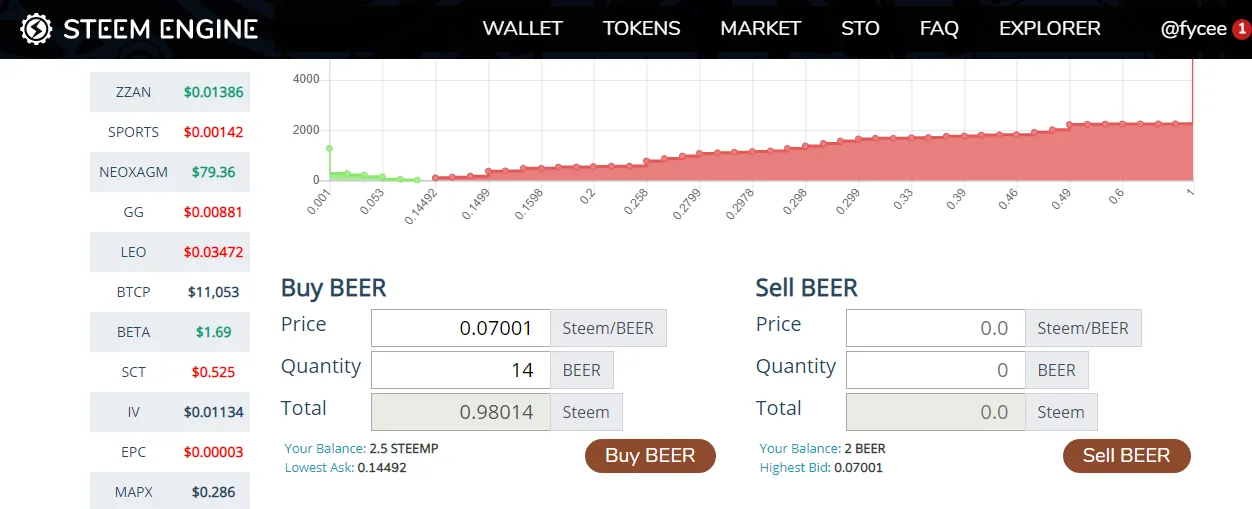
Task: Click the Steem Engine gear logo icon
Action: [37, 29]
